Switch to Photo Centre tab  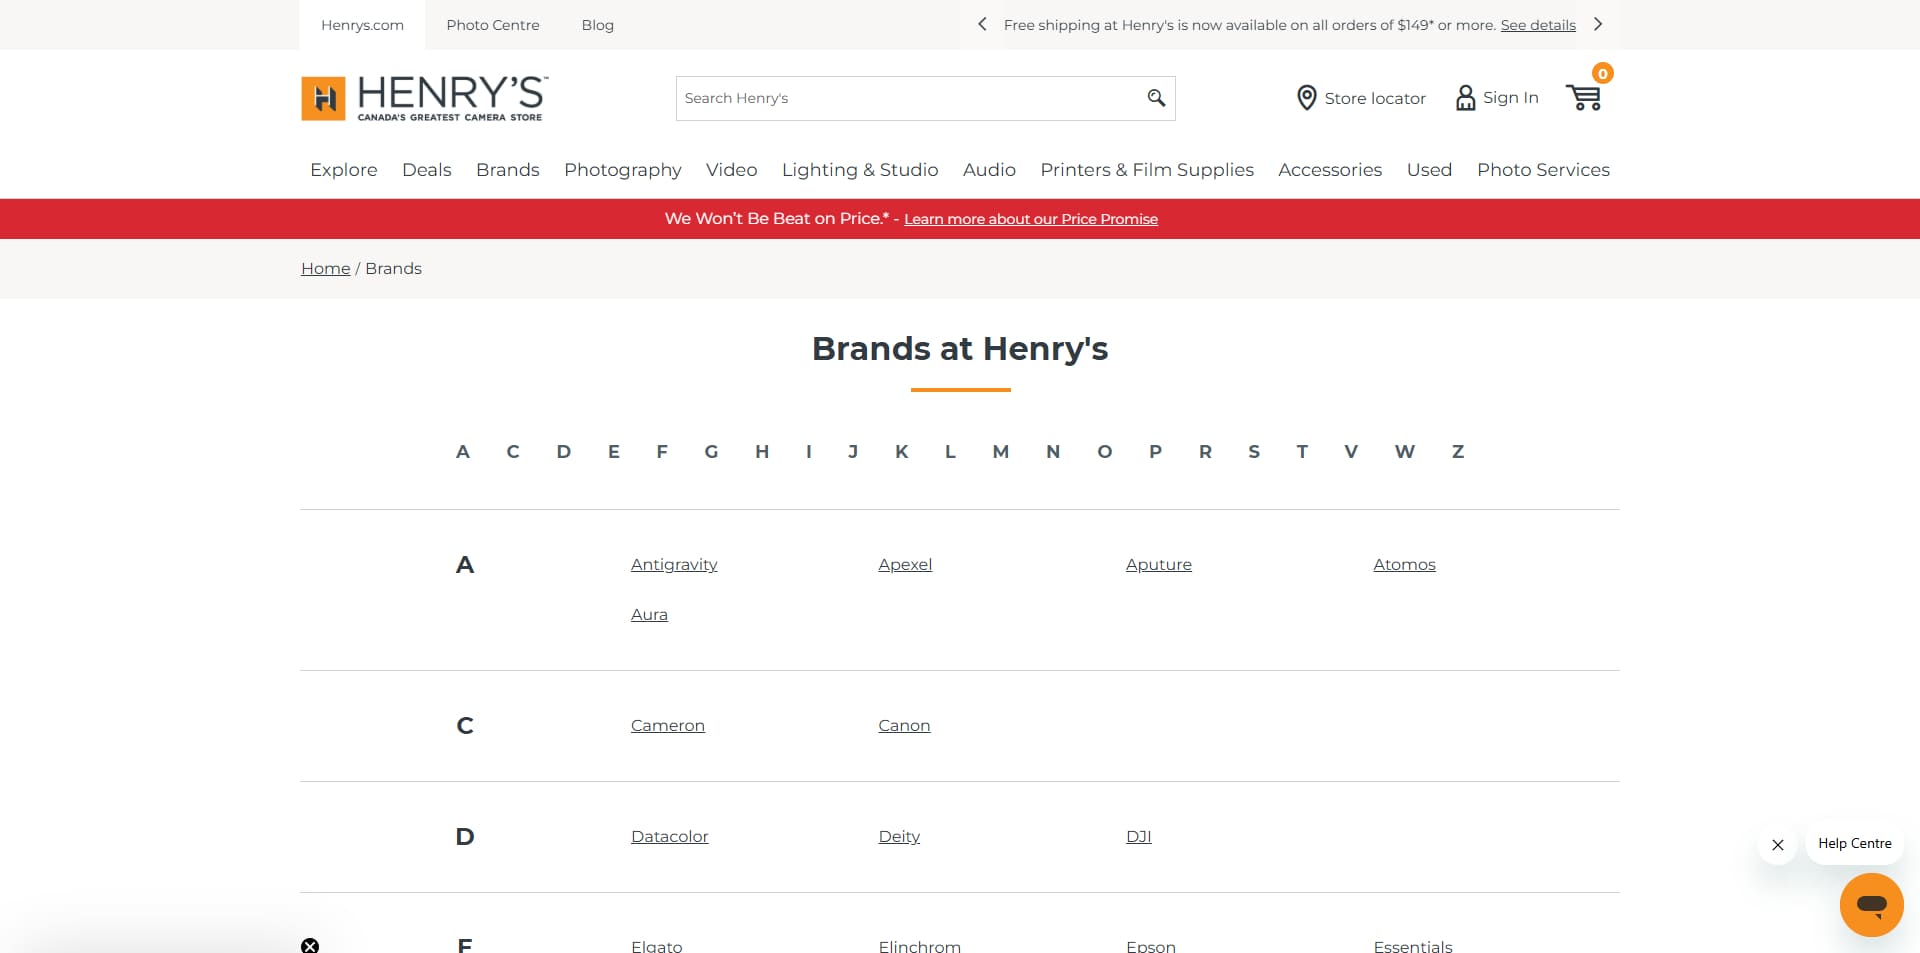click(x=493, y=25)
